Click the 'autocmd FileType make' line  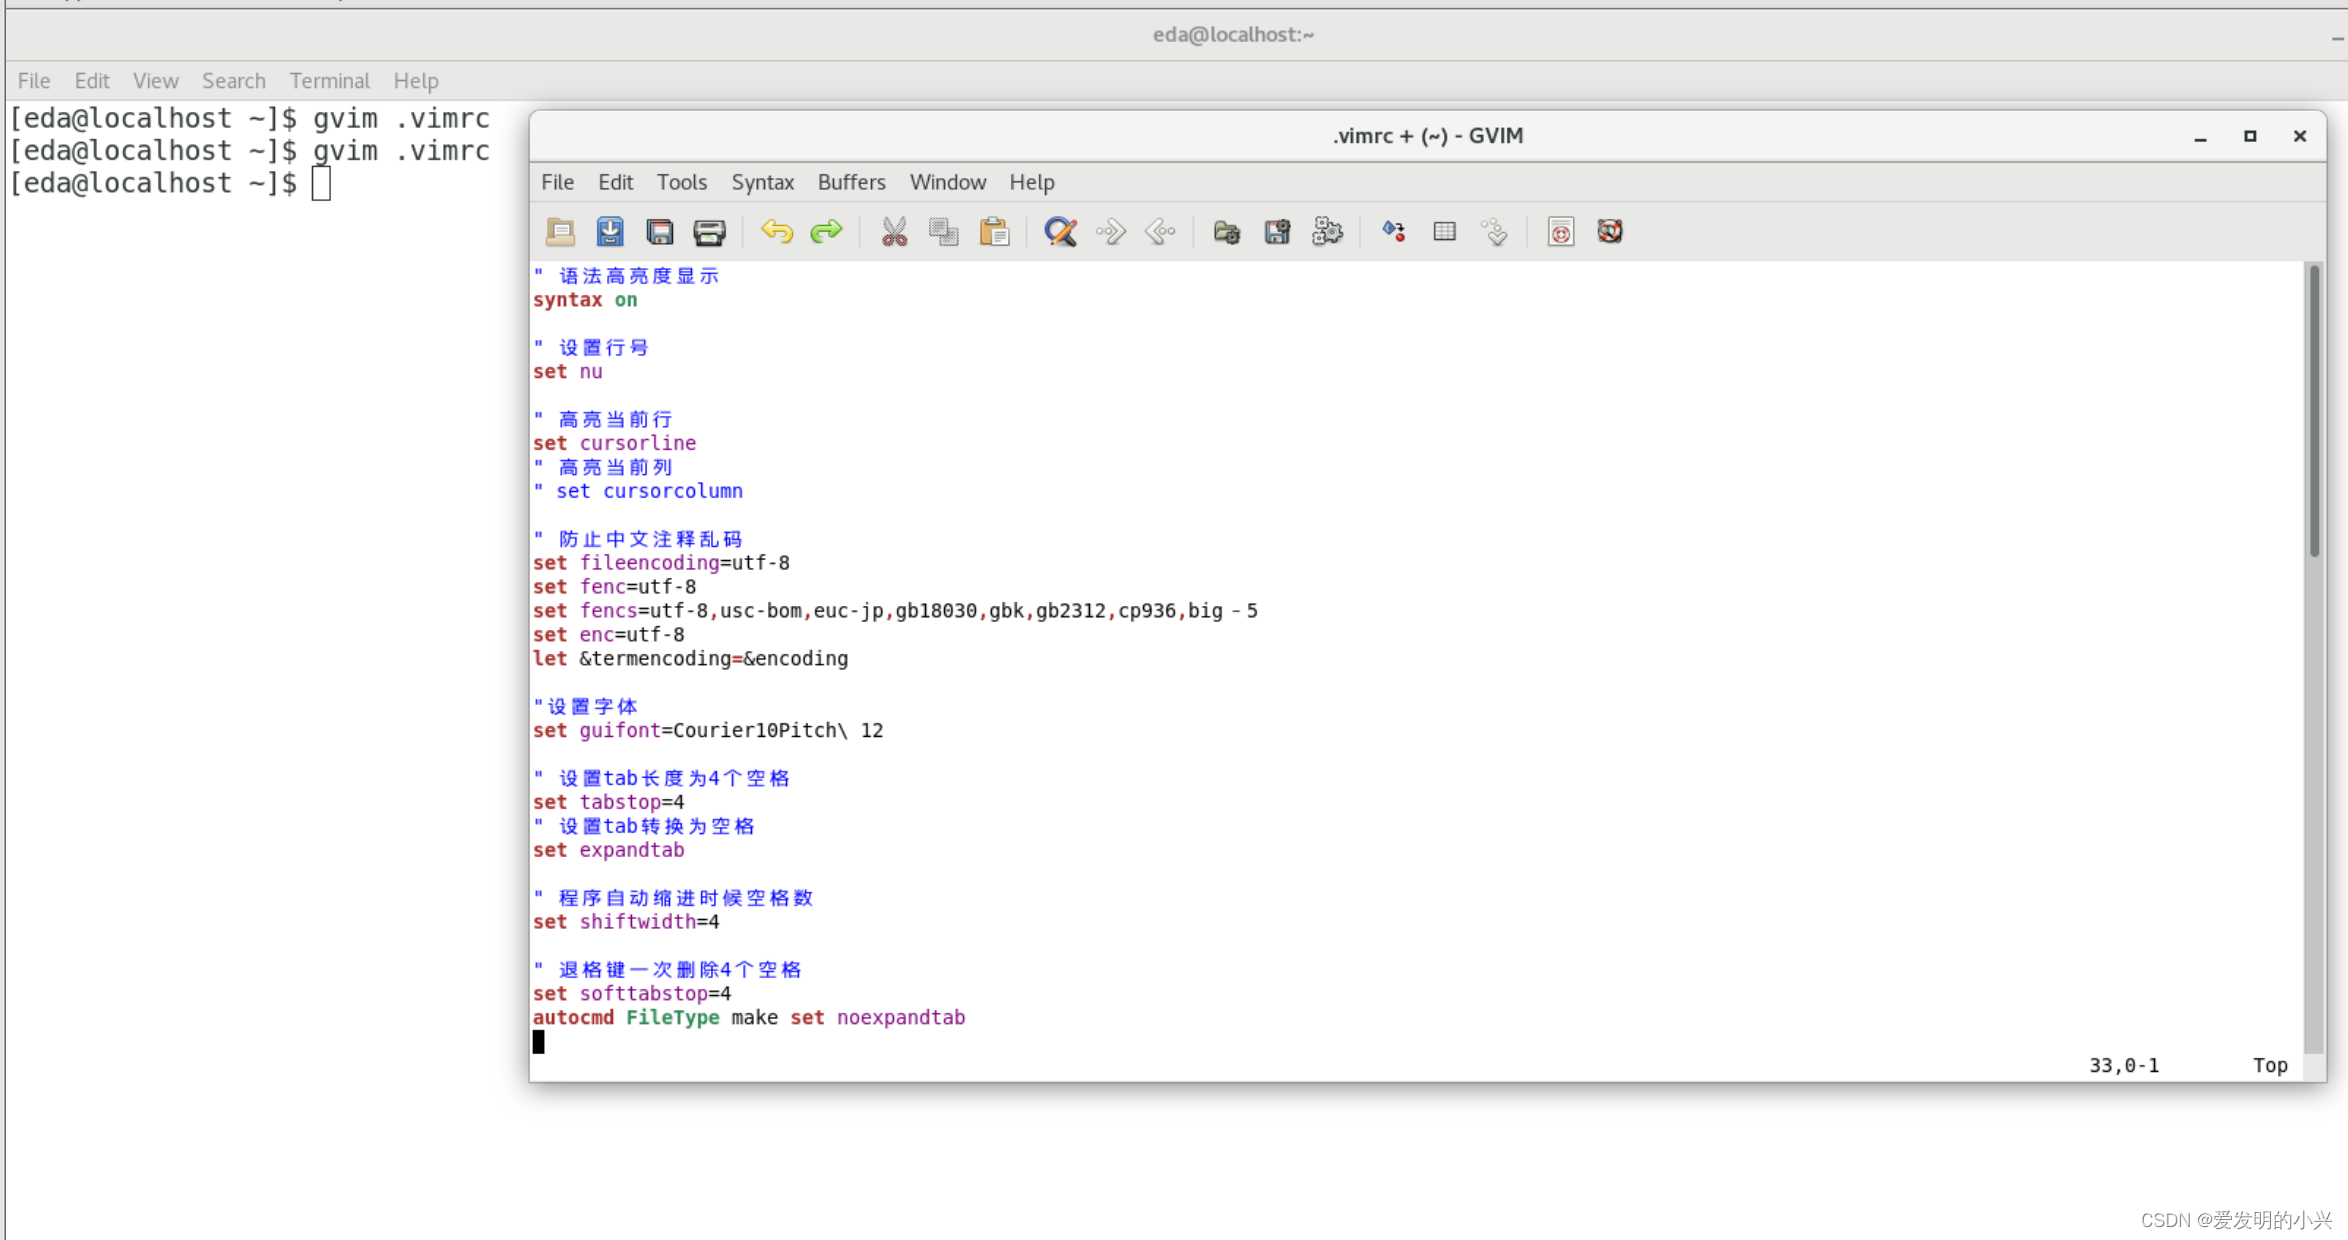(749, 1018)
